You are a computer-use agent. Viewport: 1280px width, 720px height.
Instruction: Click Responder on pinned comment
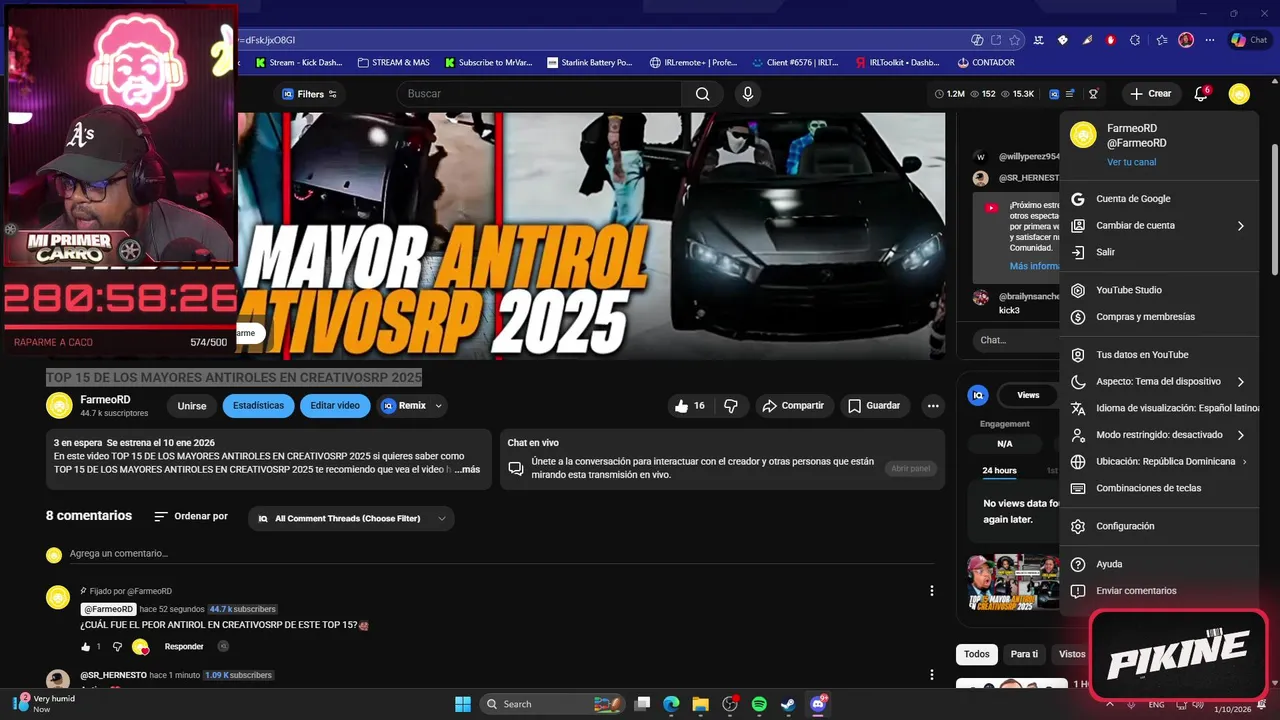[184, 647]
